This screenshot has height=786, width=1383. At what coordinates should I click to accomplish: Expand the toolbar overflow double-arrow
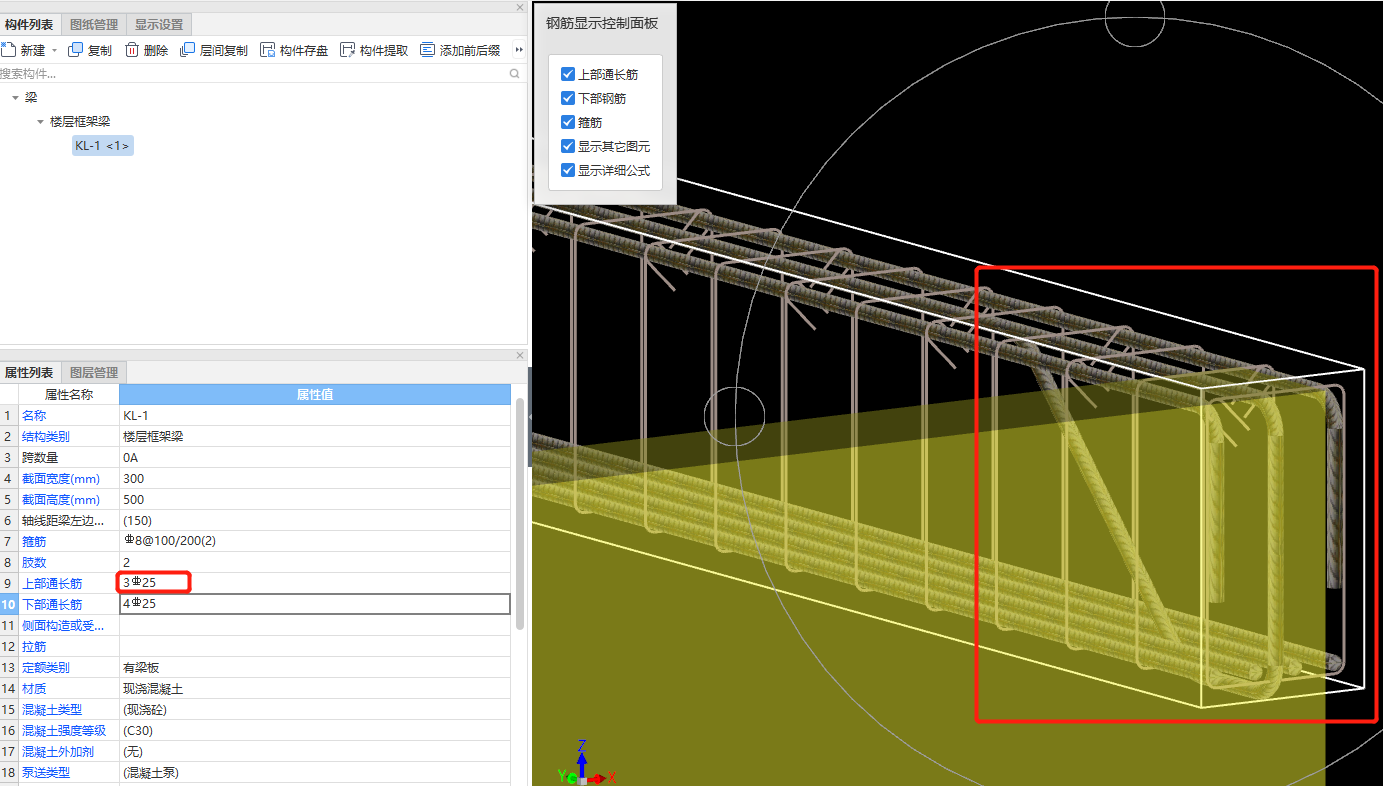(519, 50)
